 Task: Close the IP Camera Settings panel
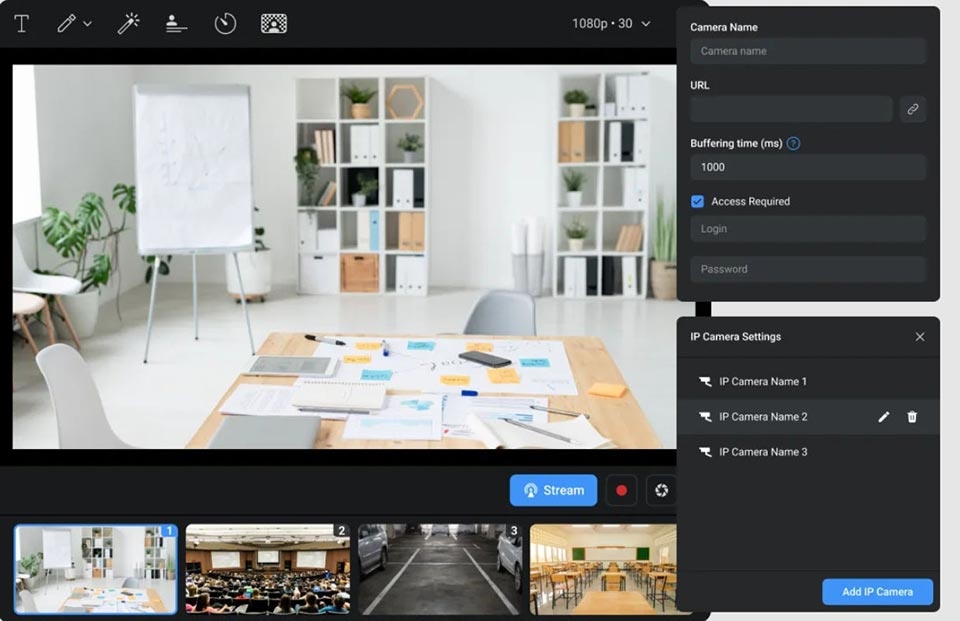coord(920,337)
